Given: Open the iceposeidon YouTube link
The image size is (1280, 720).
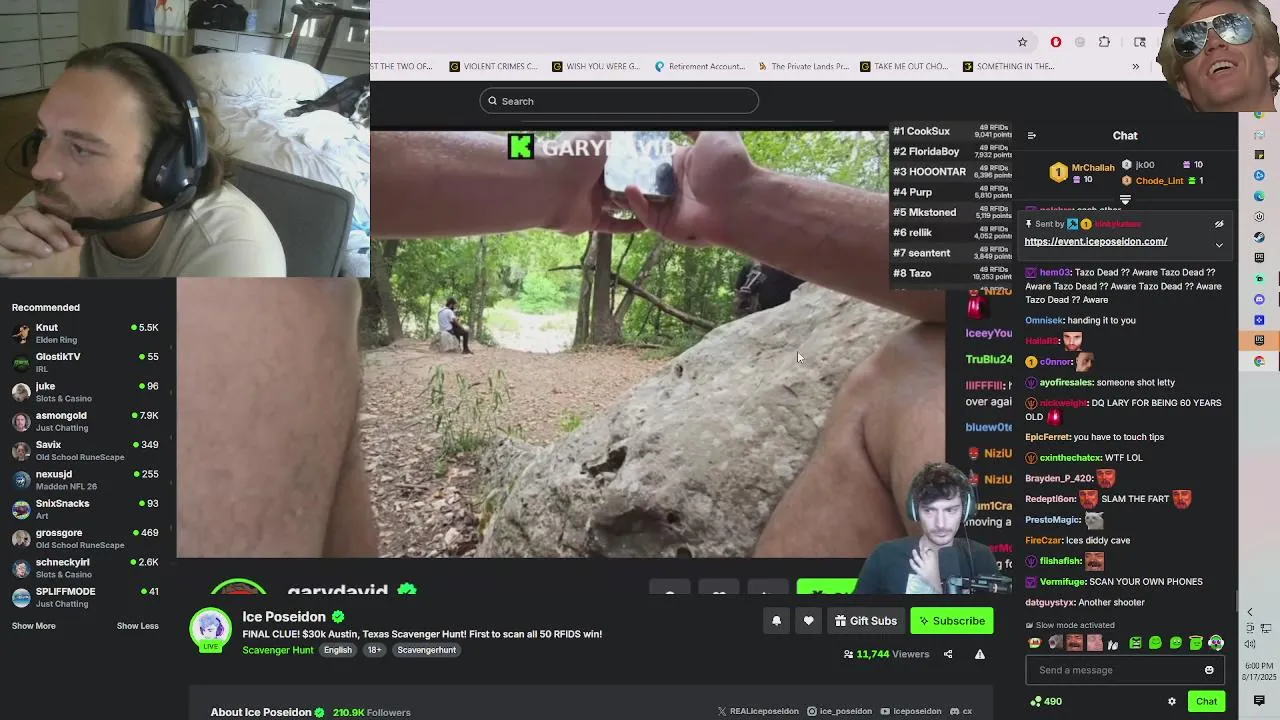Looking at the screenshot, I should click(911, 711).
